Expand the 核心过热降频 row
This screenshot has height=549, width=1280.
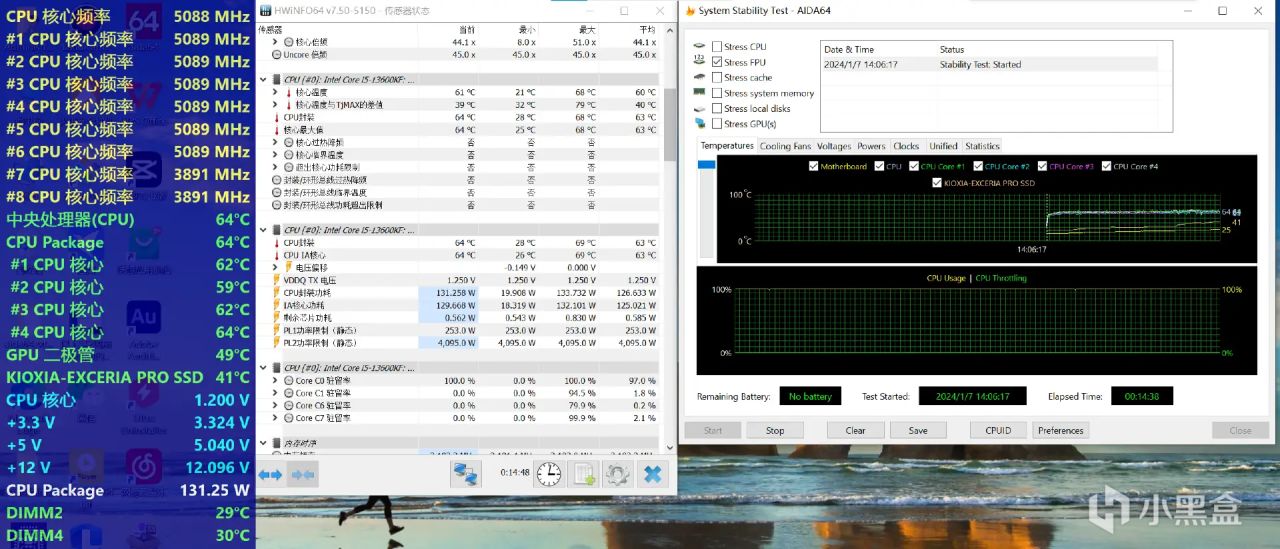[x=275, y=142]
